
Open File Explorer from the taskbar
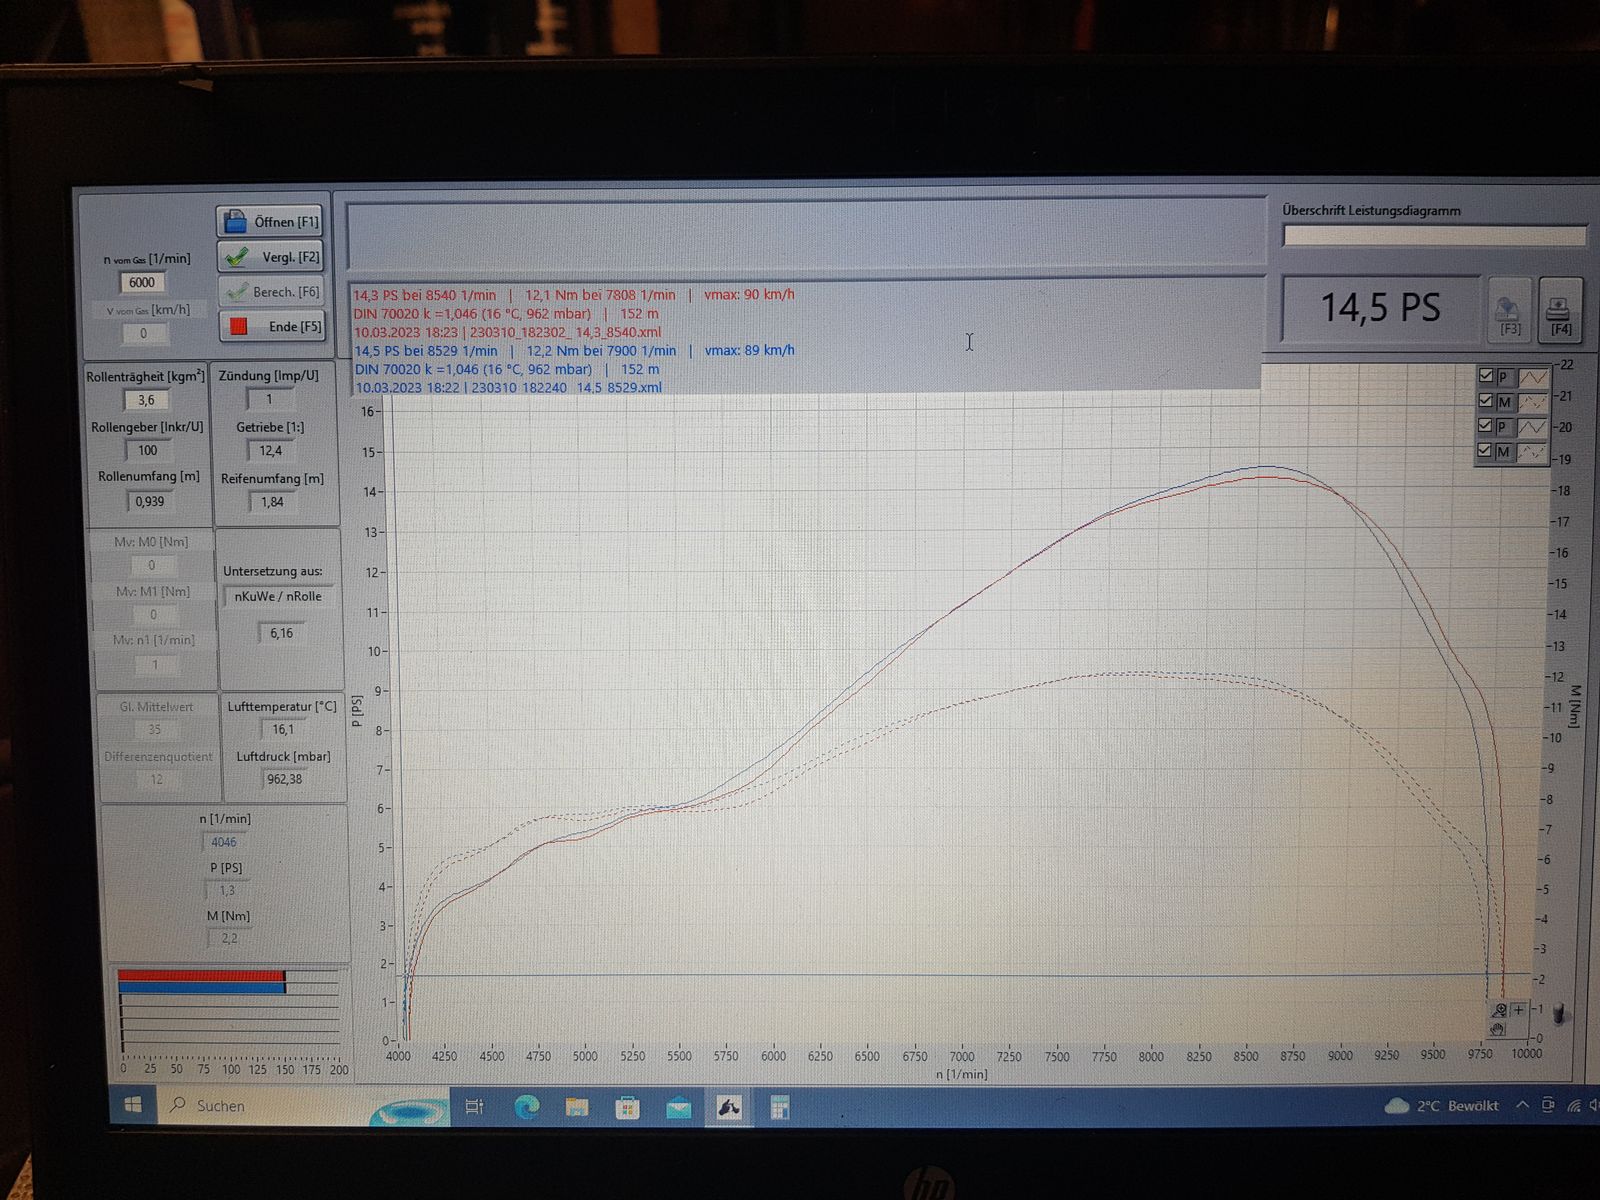577,1106
